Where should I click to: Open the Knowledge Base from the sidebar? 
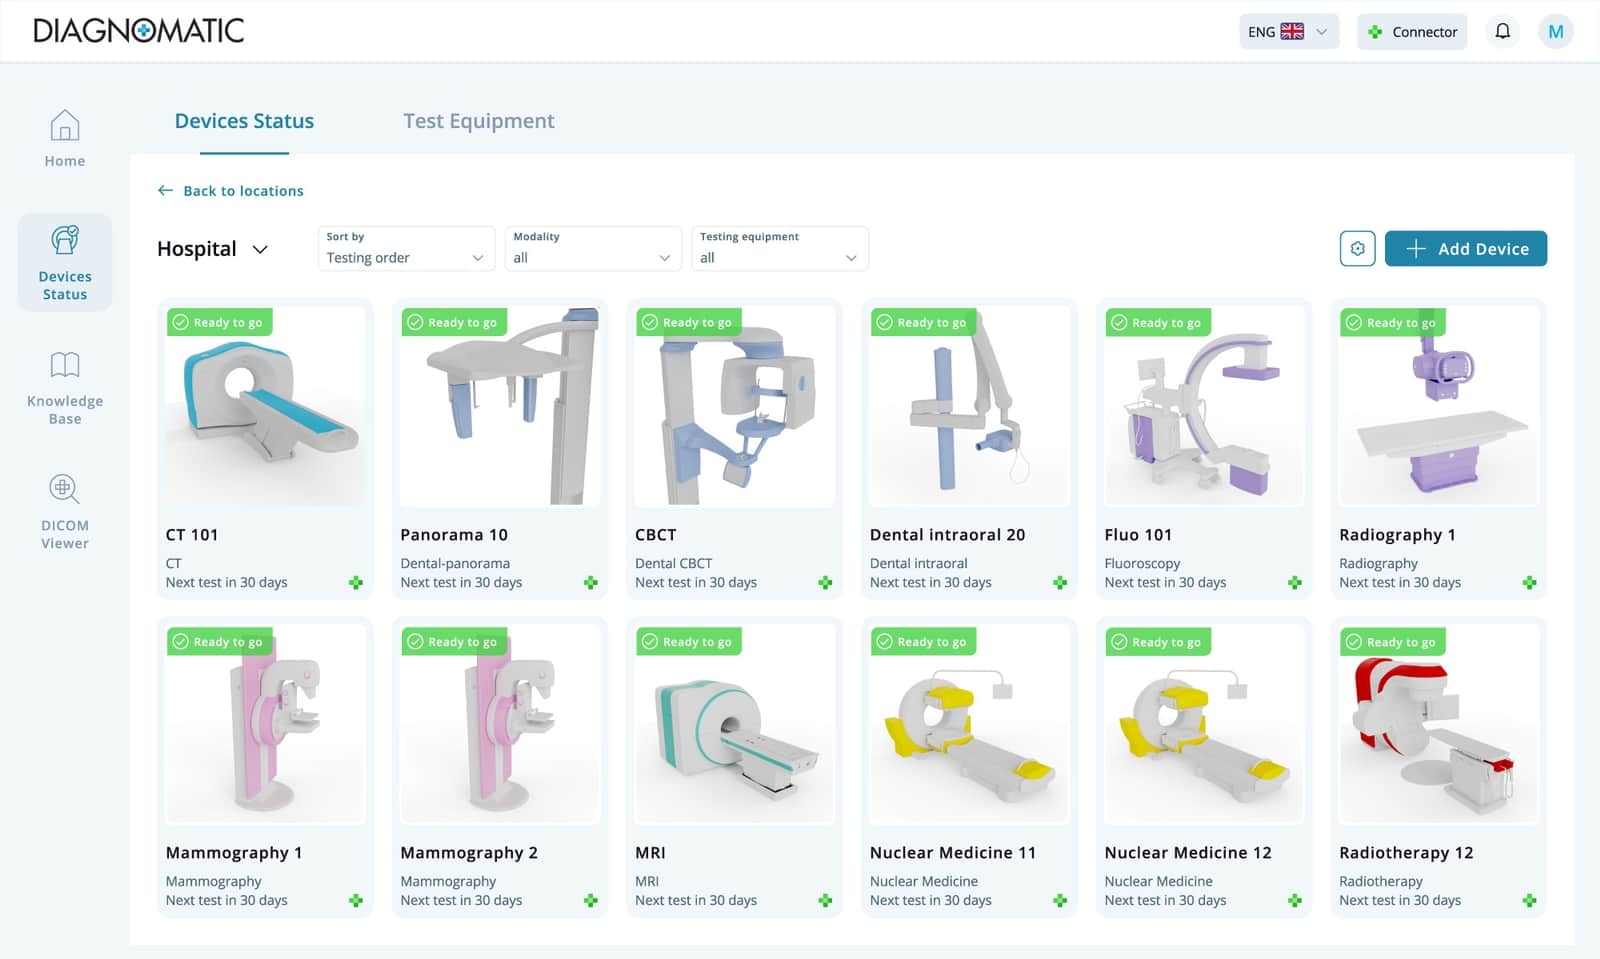64,388
